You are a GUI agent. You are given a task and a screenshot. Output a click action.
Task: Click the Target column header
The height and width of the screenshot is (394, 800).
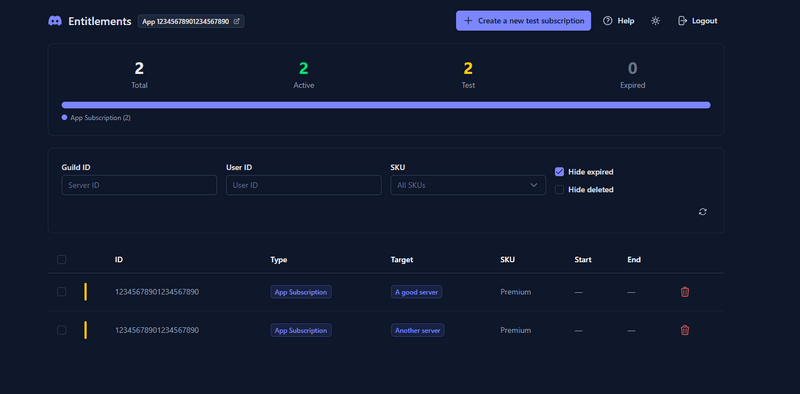[x=402, y=260]
